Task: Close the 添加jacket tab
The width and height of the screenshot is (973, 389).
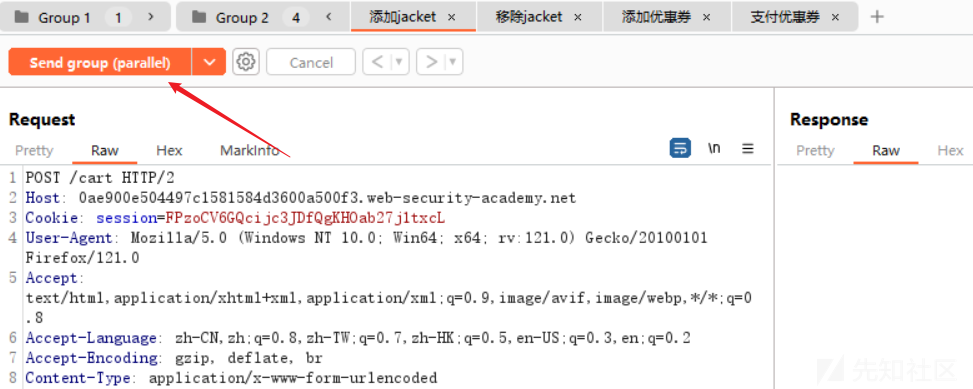Action: click(x=452, y=17)
